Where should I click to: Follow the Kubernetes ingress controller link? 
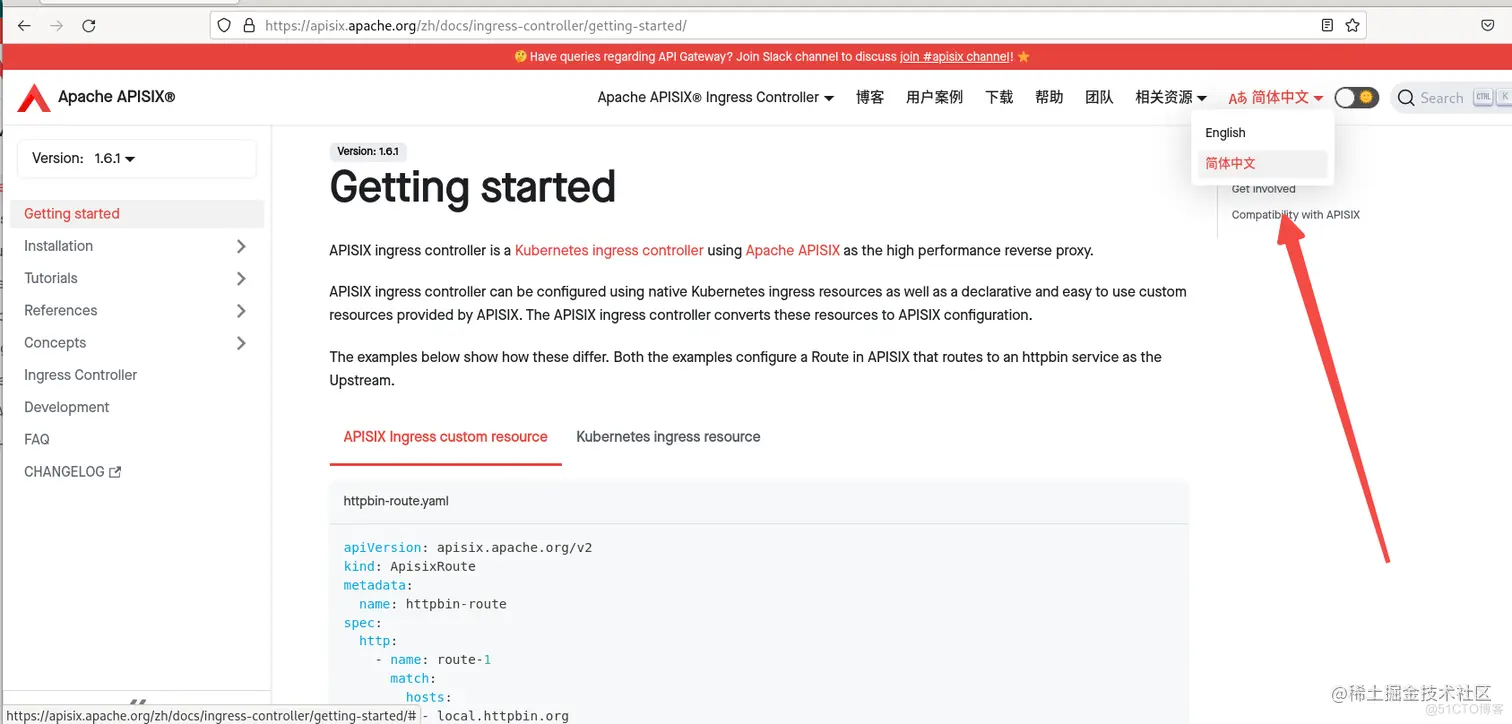pos(609,251)
